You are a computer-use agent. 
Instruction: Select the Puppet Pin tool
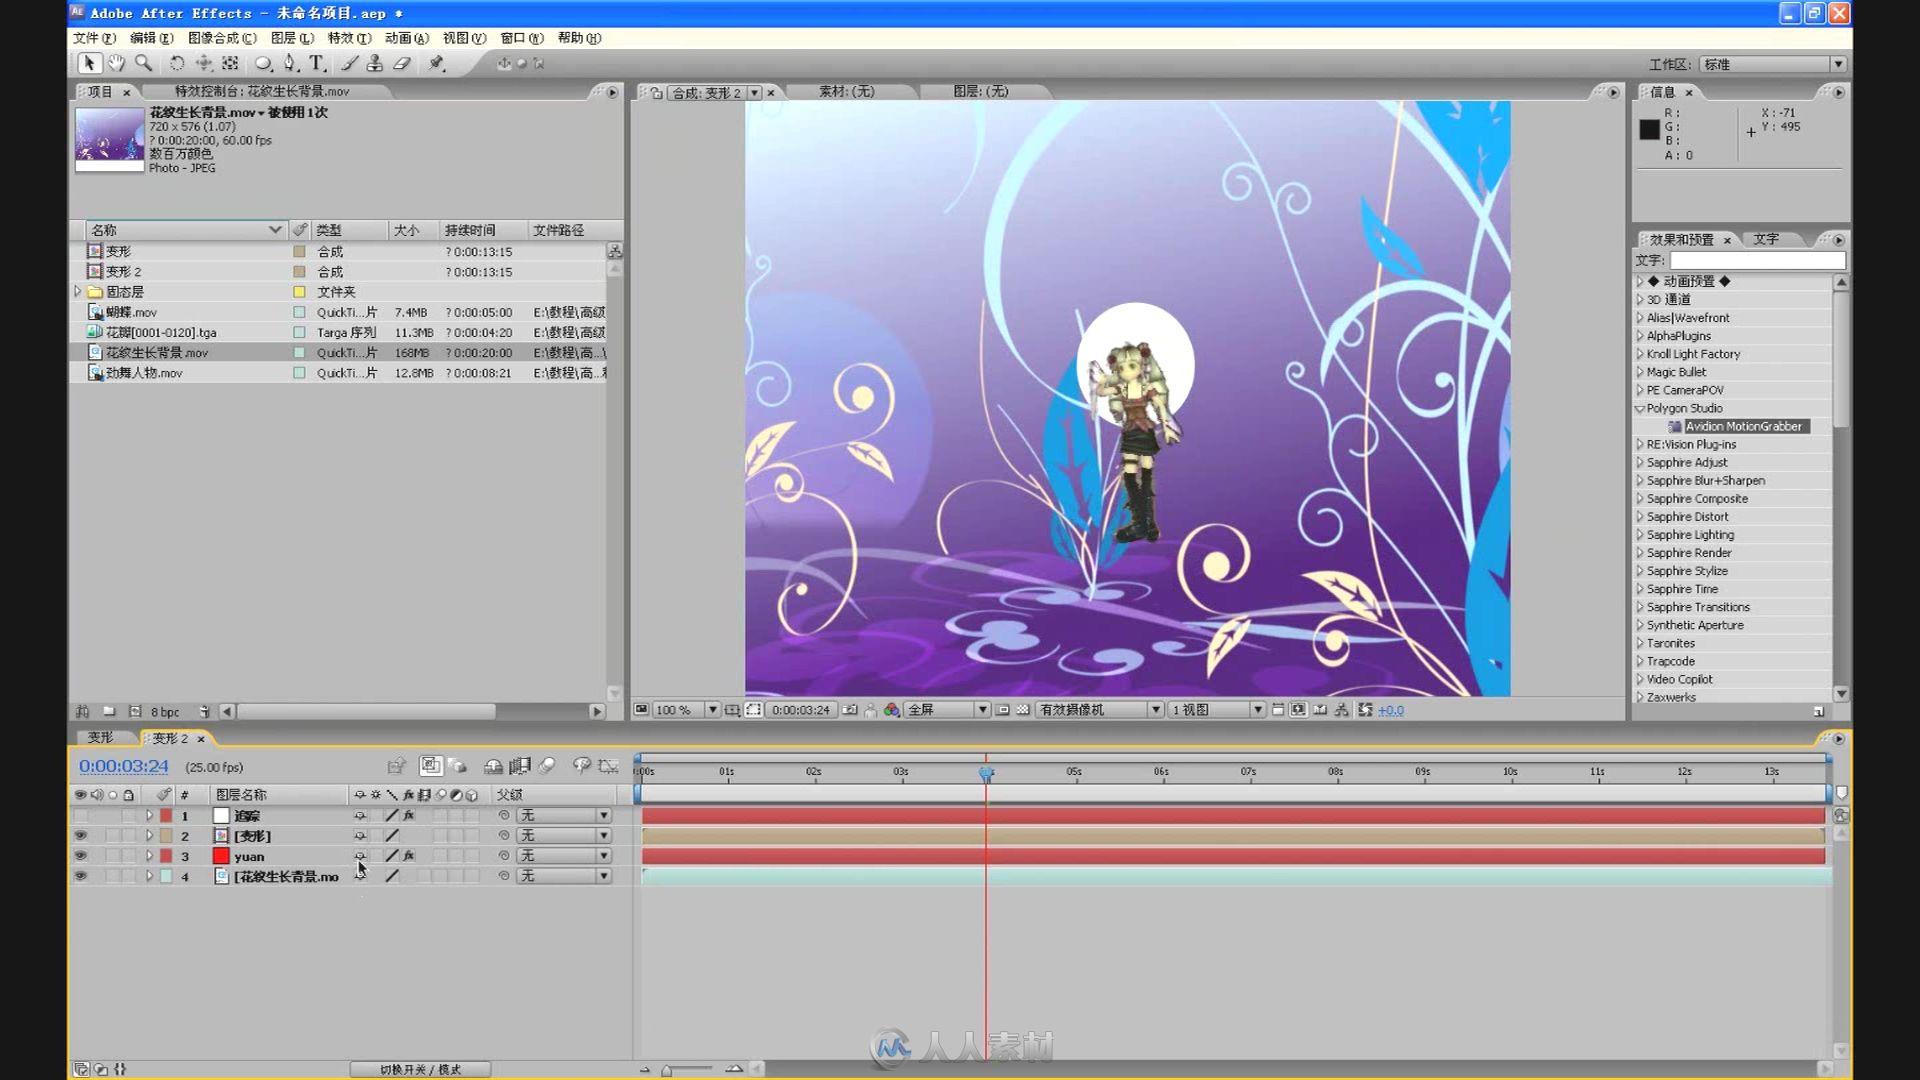(x=437, y=63)
